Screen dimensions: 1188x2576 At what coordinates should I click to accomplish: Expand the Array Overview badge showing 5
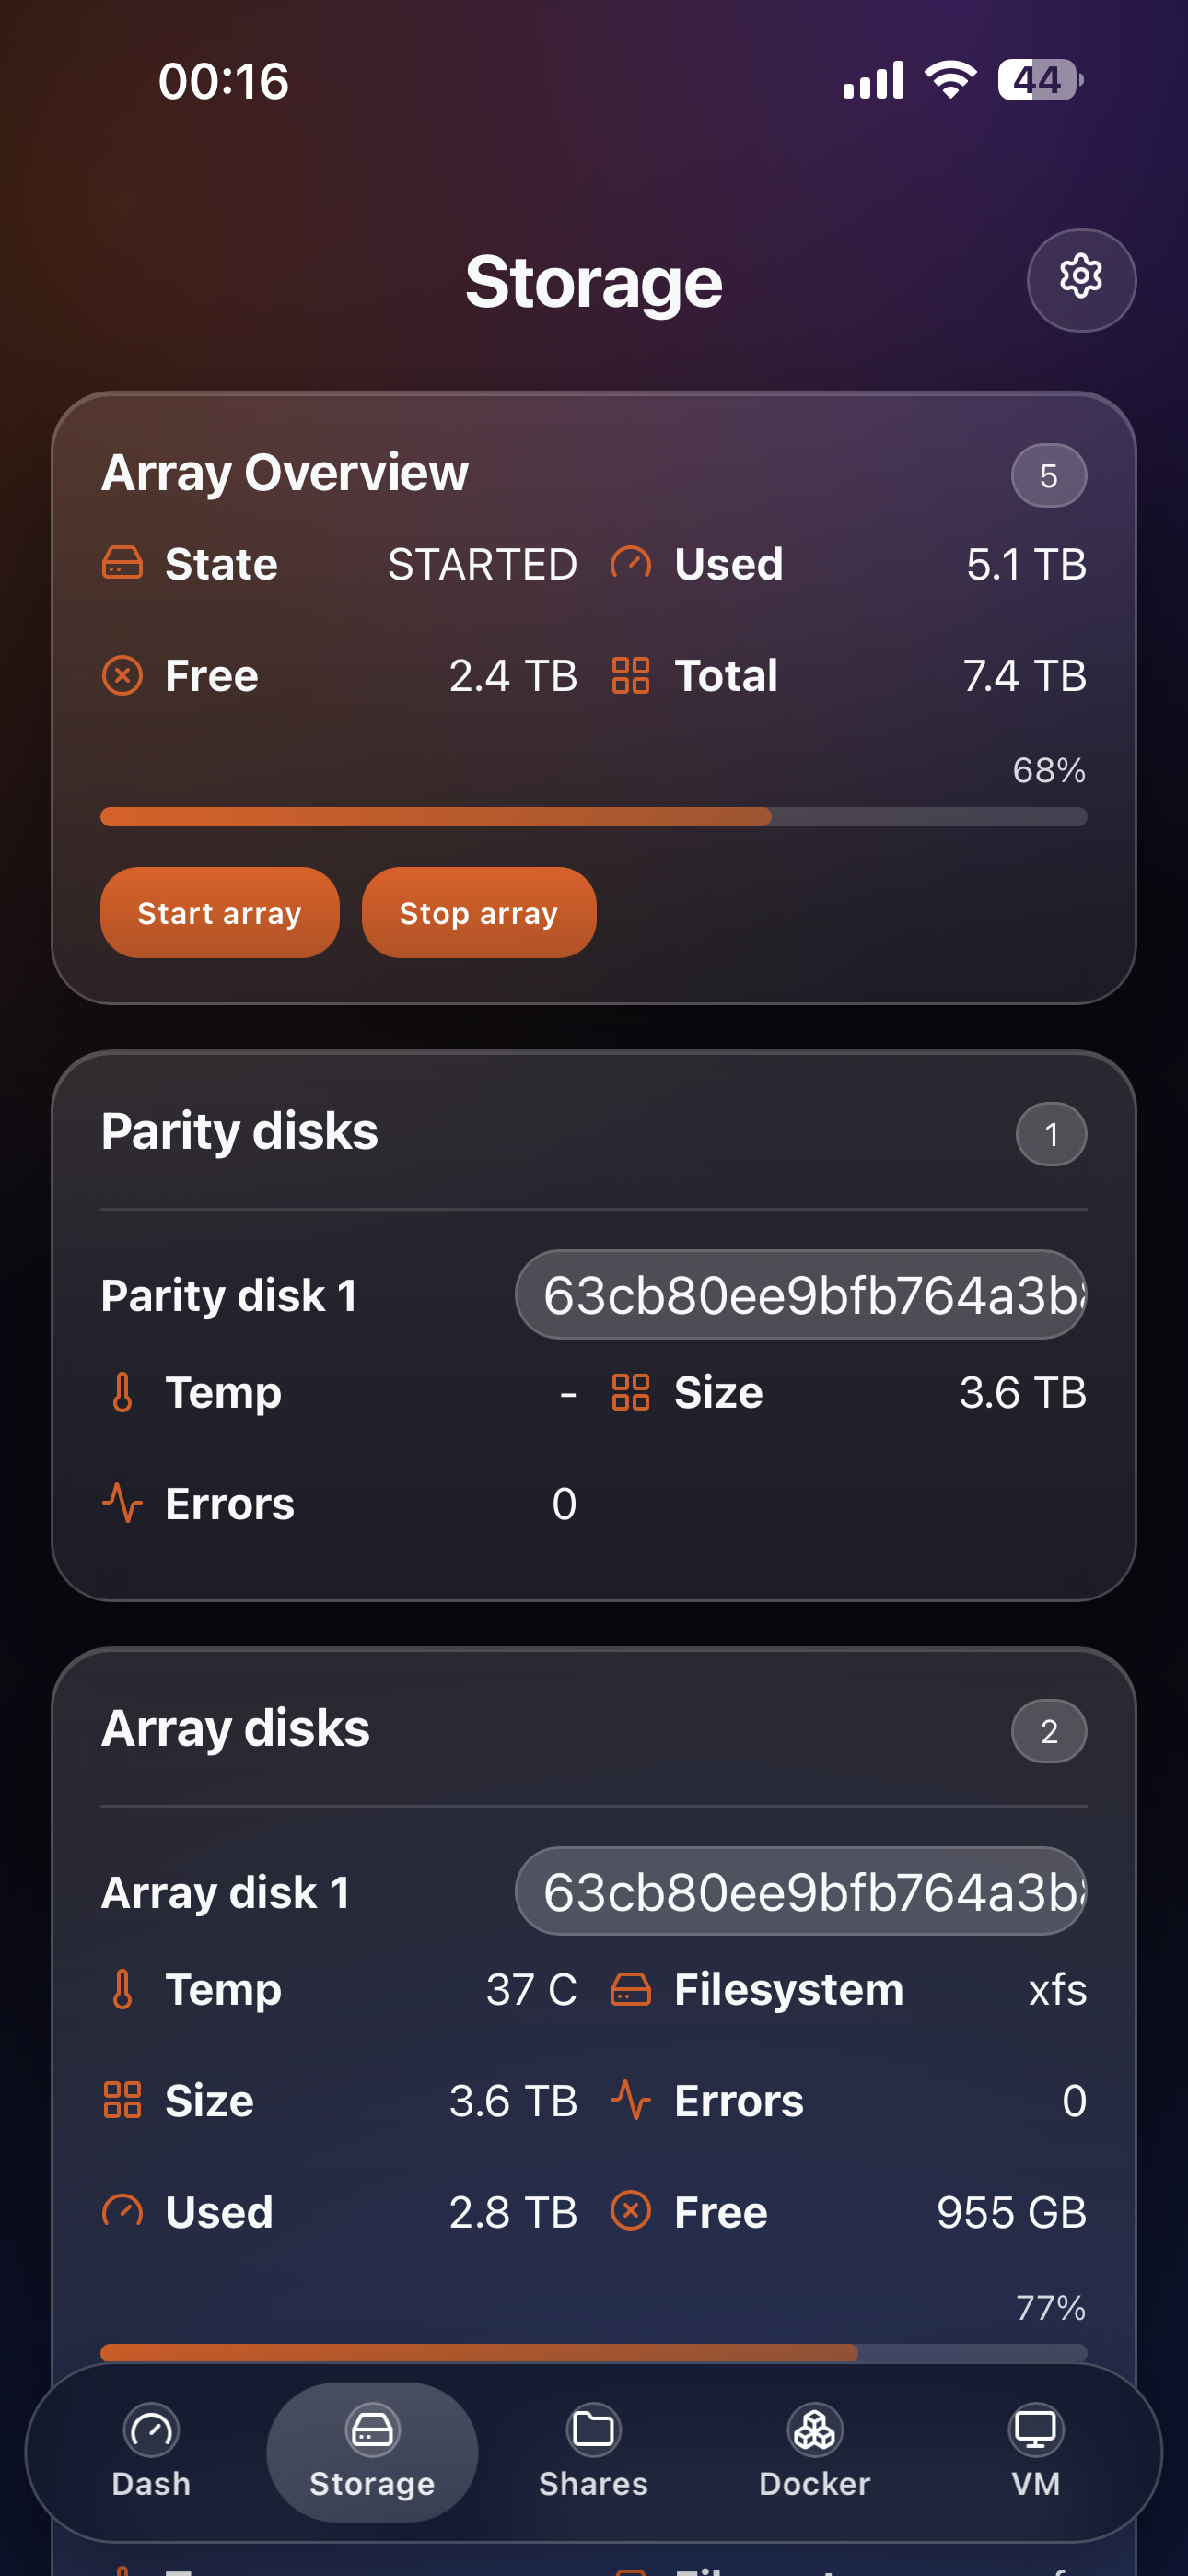(1048, 475)
